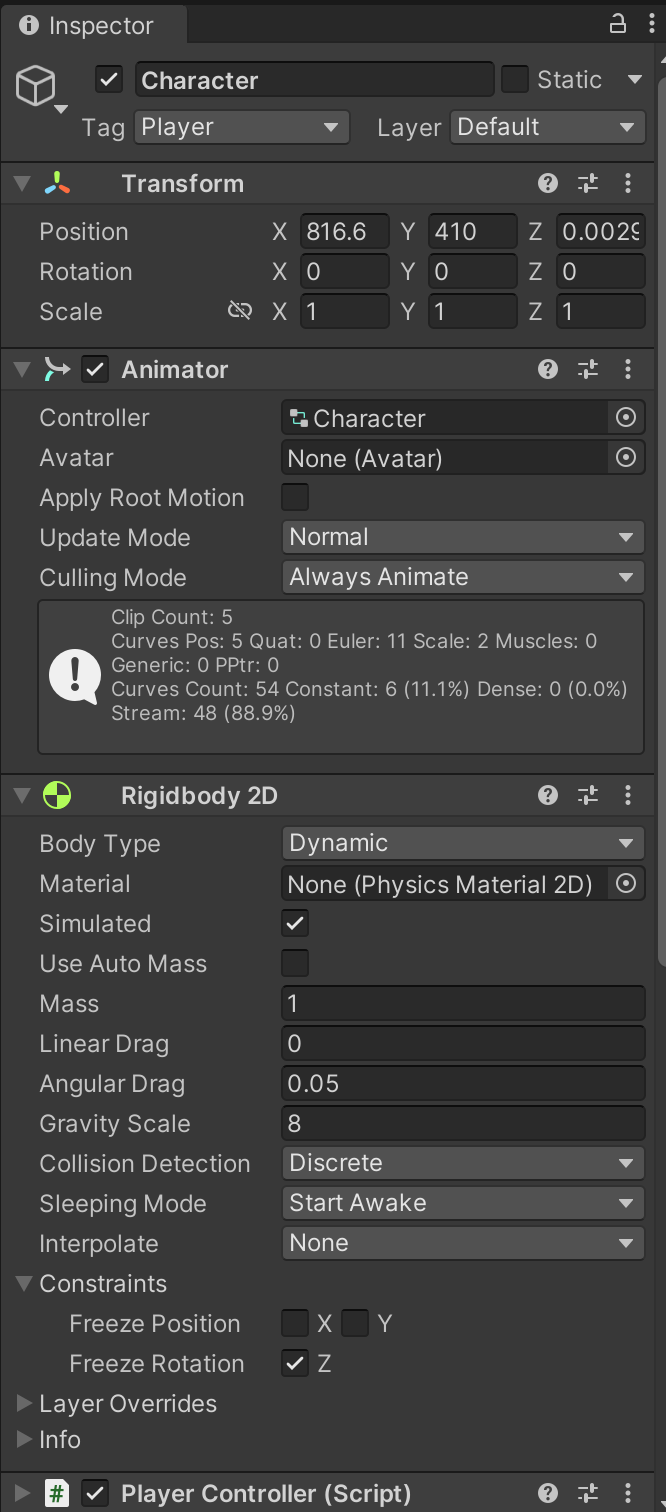Click the Rigidbody 2D component icon
Viewport: 666px width, 1512px height.
(x=57, y=796)
